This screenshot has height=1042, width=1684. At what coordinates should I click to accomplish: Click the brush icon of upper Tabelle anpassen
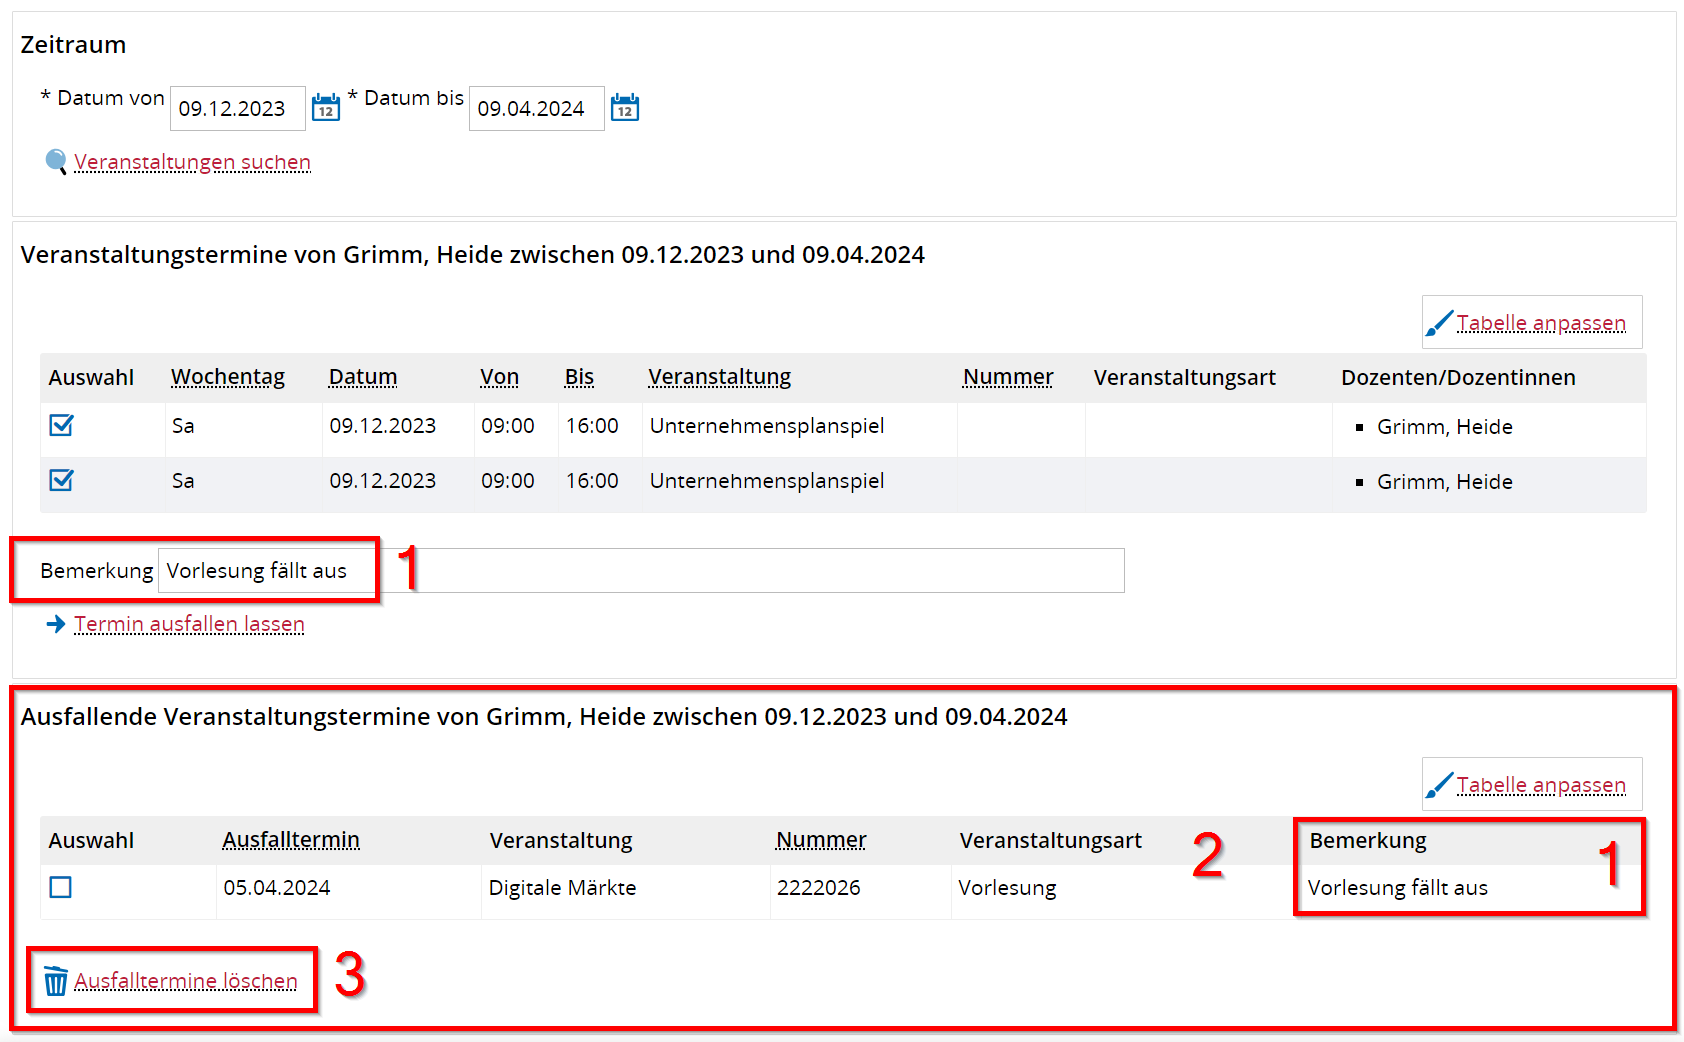[1439, 324]
